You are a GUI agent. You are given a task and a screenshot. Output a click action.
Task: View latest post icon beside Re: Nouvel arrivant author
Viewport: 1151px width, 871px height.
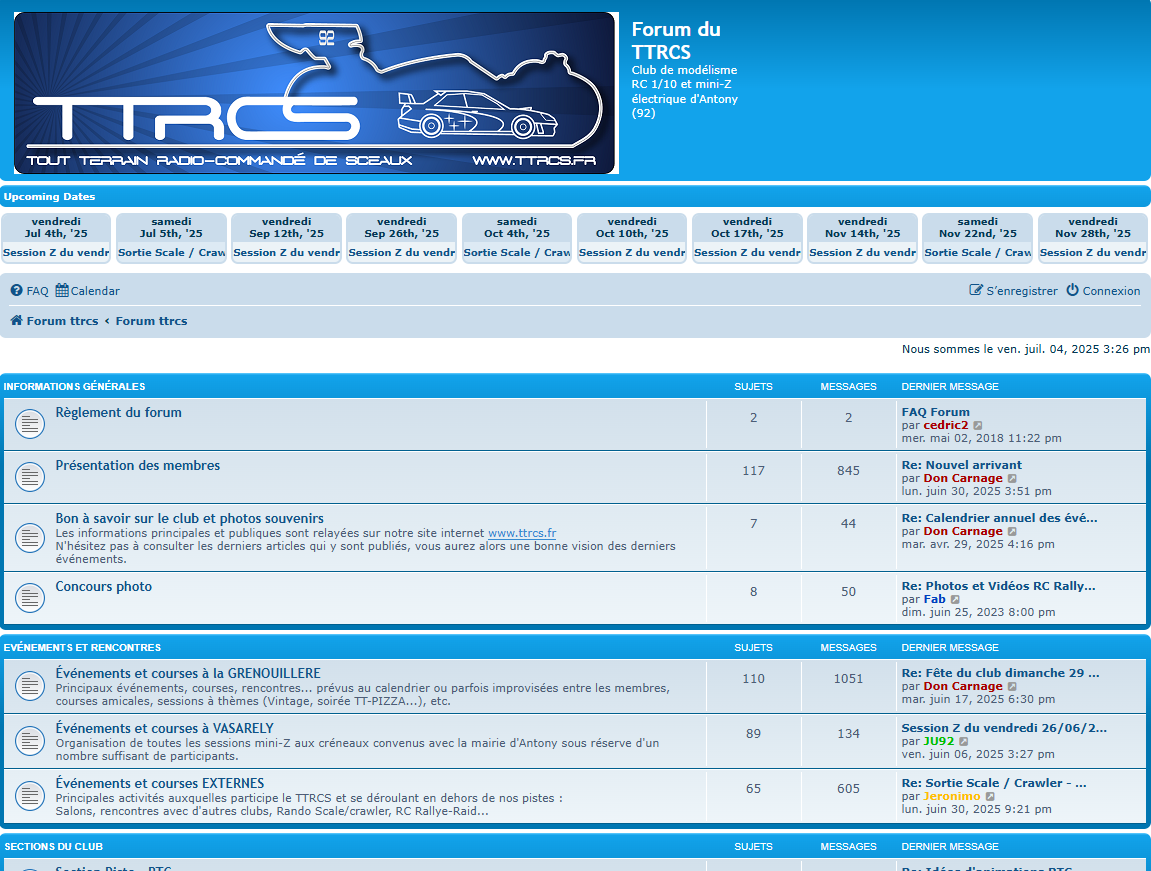pyautogui.click(x=1012, y=478)
